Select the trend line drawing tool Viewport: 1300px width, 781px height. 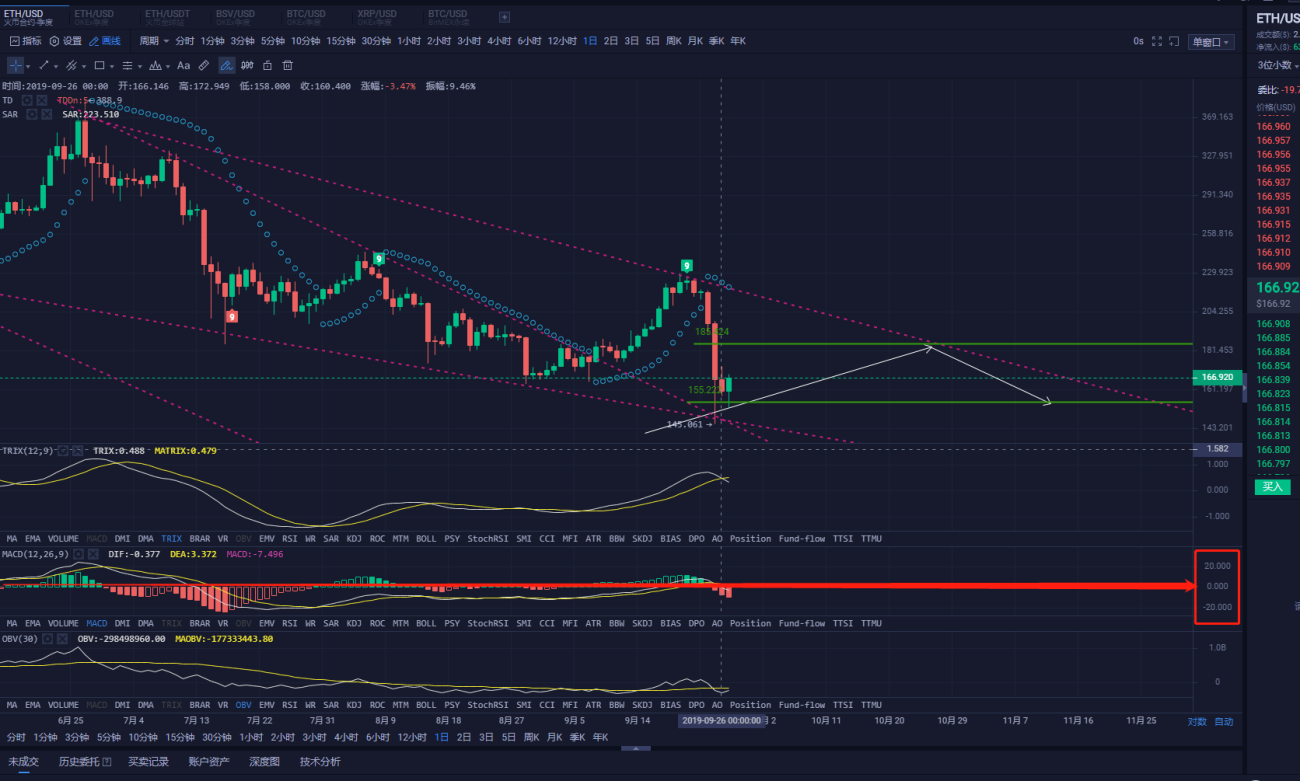(x=43, y=66)
